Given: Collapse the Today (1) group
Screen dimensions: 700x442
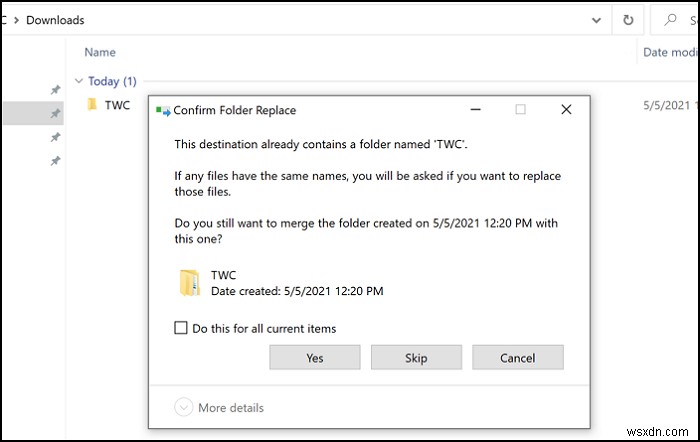Looking at the screenshot, I should (80, 81).
